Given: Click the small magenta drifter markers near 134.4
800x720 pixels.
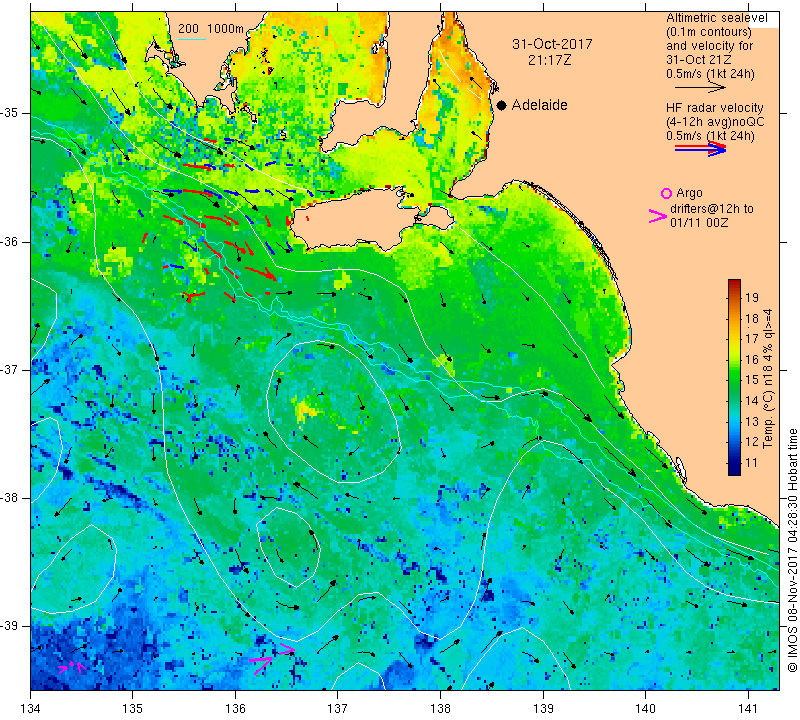Looking at the screenshot, I should pos(72,666).
